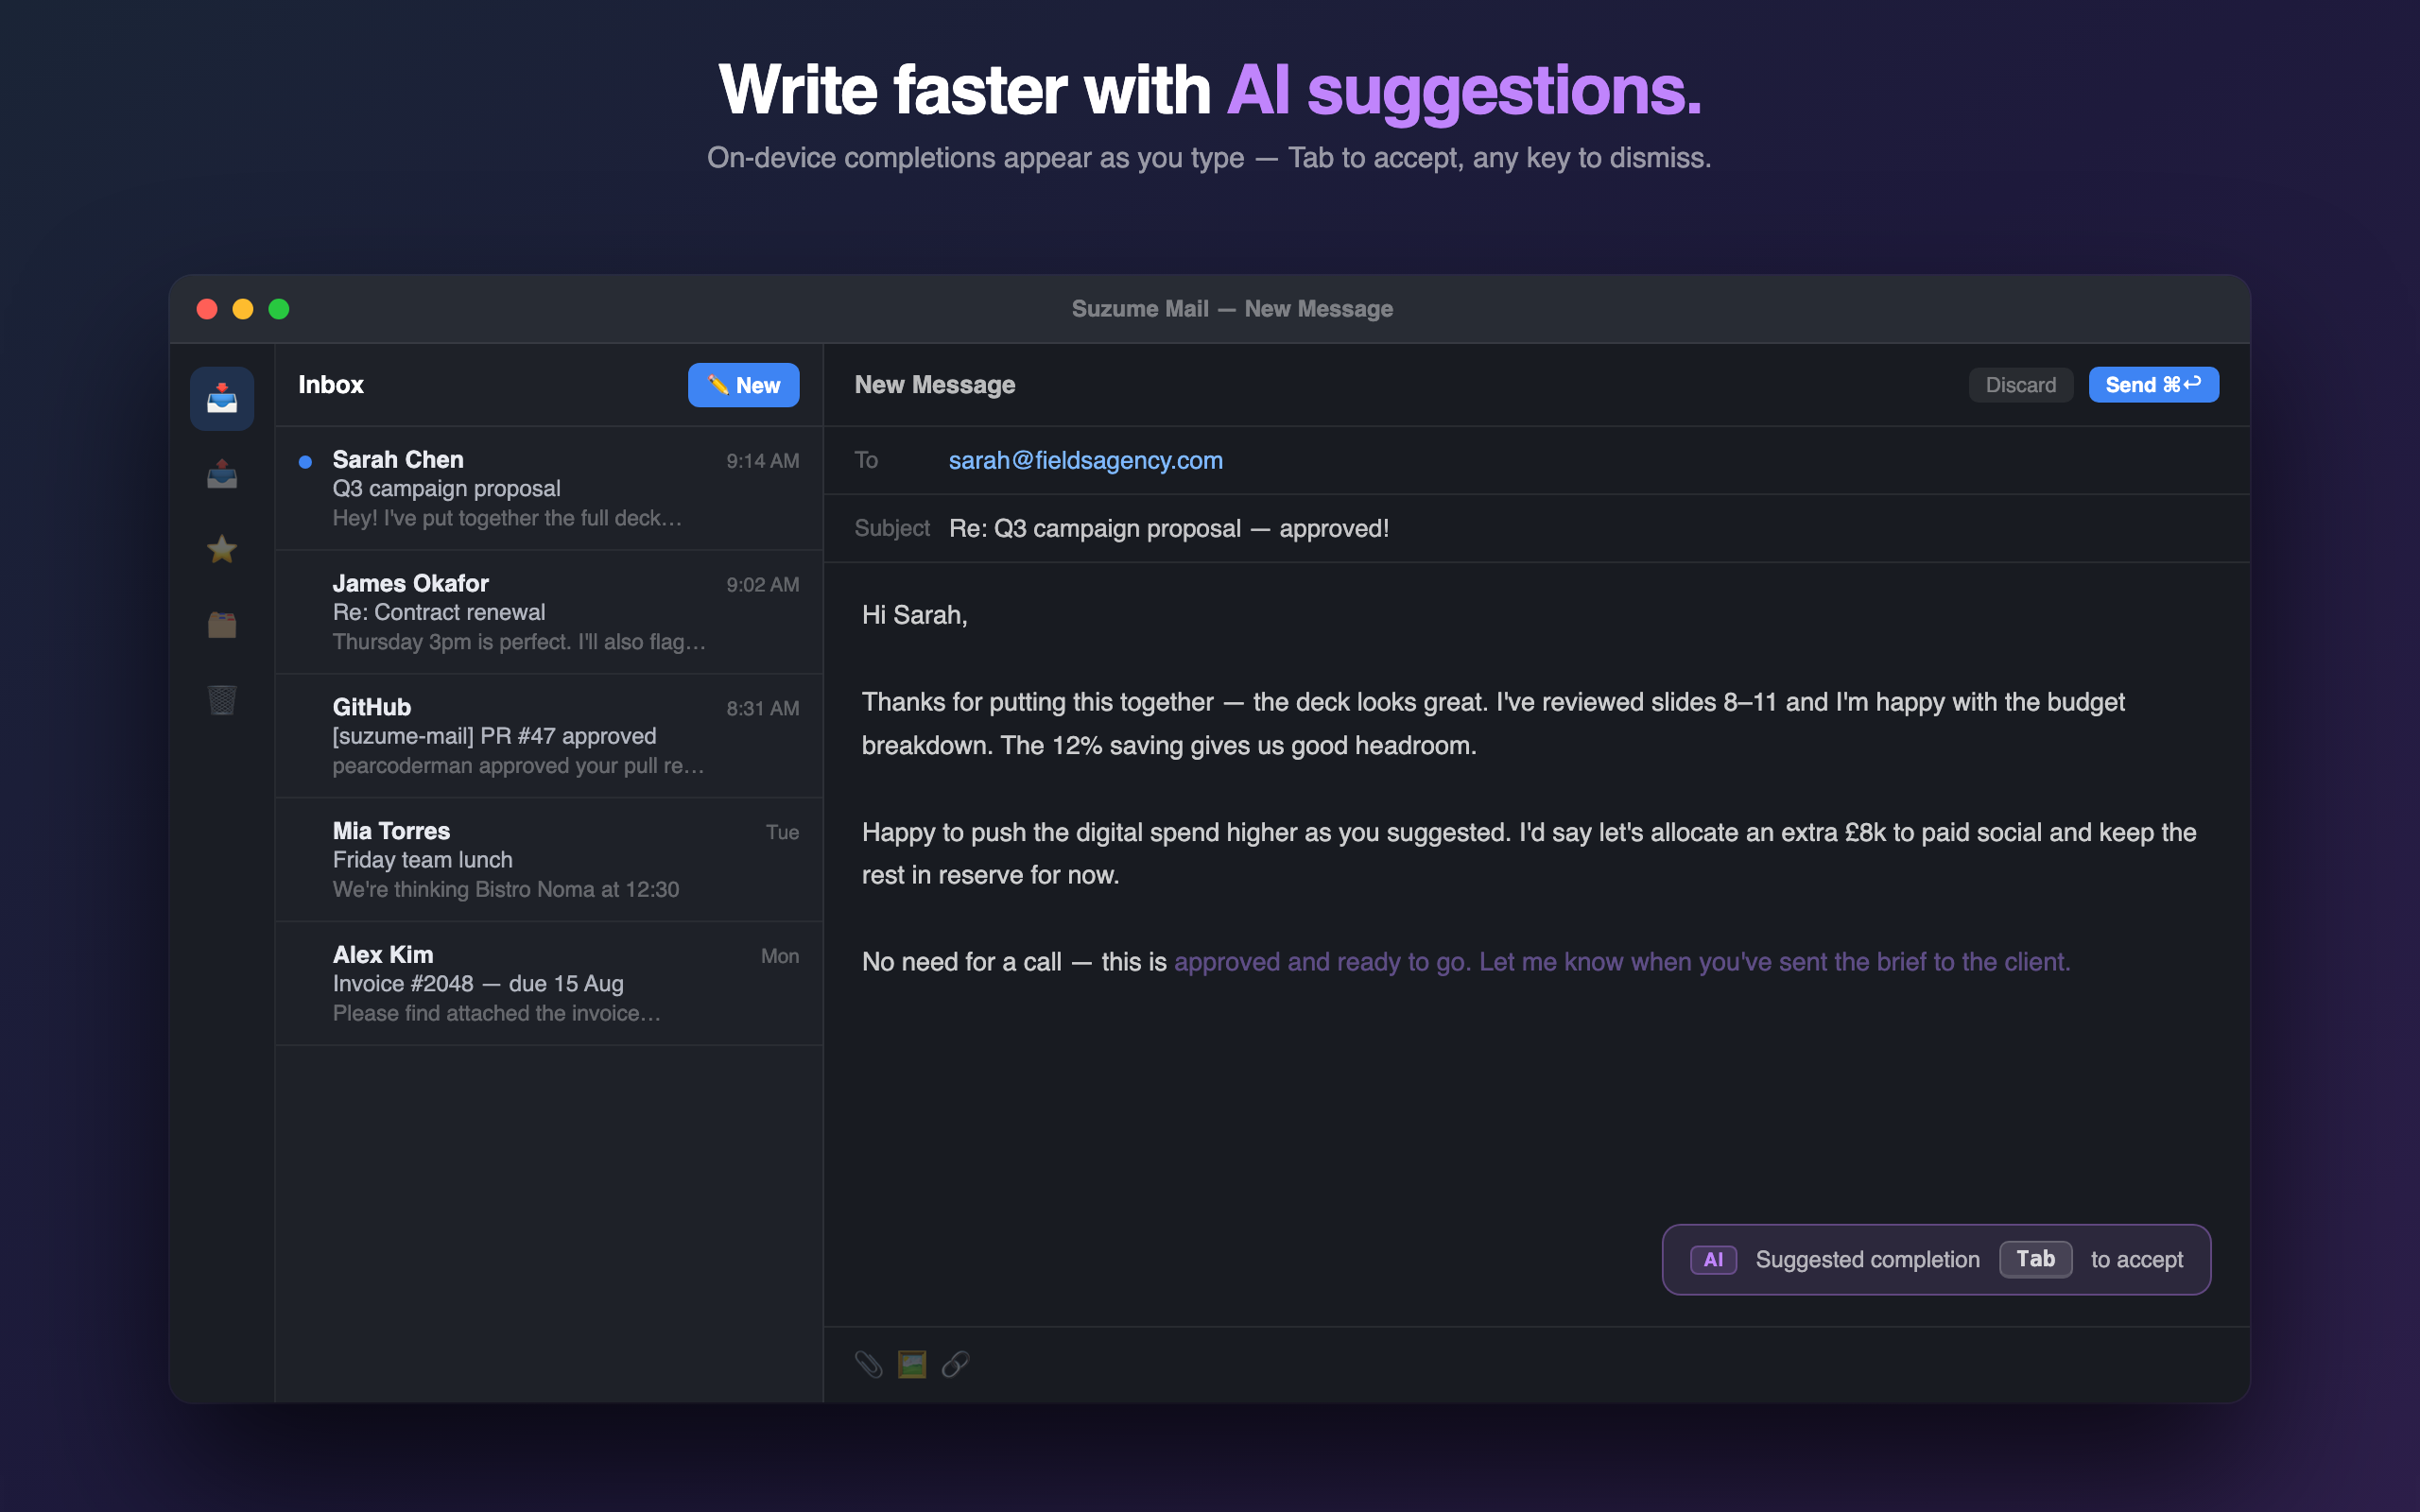2420x1512 pixels.
Task: Attach a file with the paperclip icon
Action: 868,1364
